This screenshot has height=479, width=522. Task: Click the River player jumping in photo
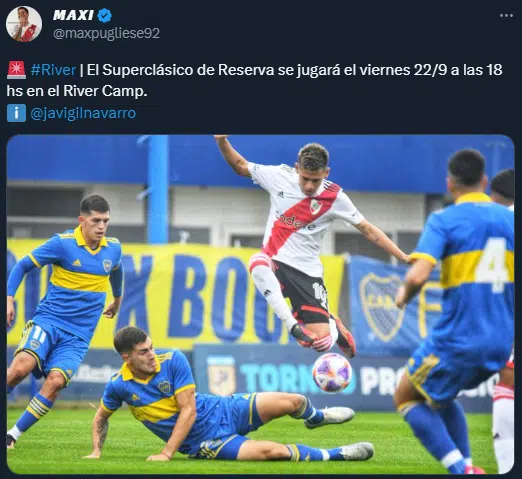(x=310, y=247)
